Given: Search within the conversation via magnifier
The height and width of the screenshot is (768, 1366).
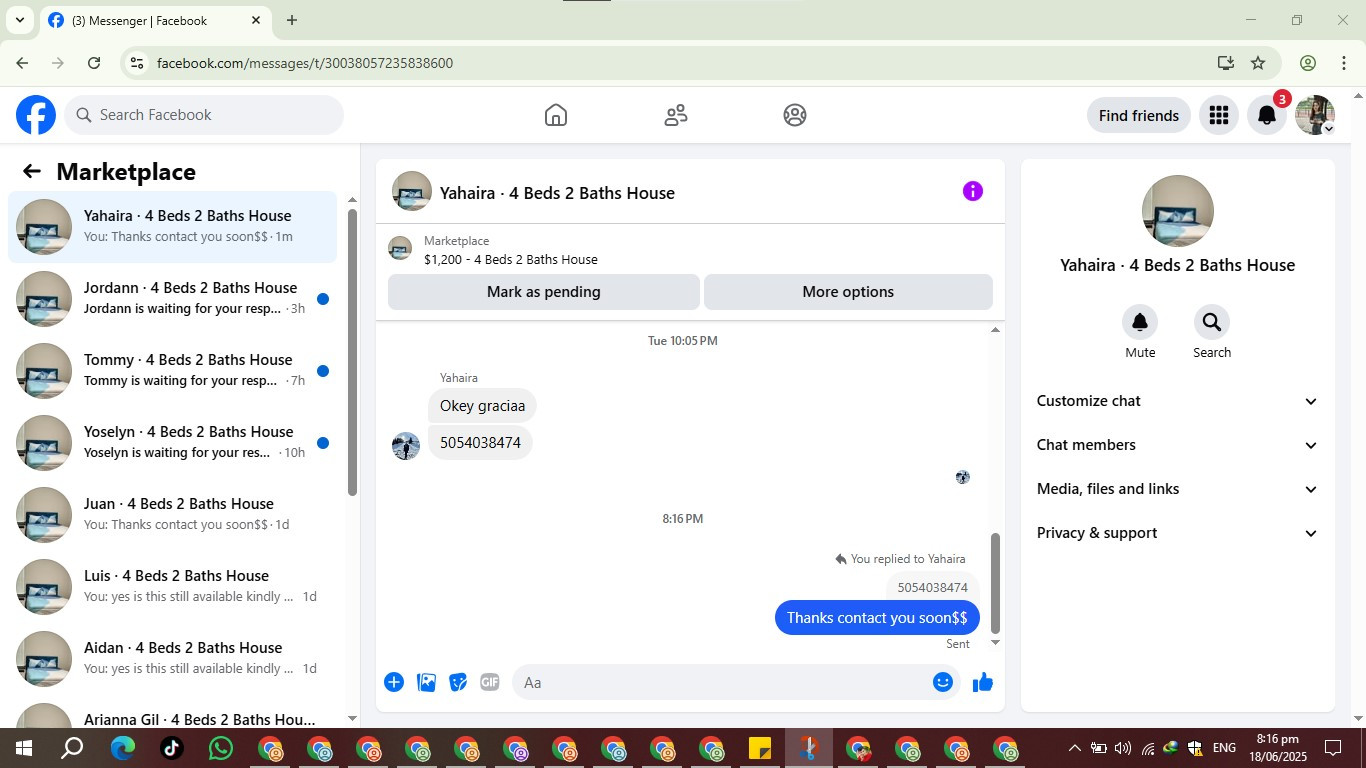Looking at the screenshot, I should click(x=1212, y=322).
